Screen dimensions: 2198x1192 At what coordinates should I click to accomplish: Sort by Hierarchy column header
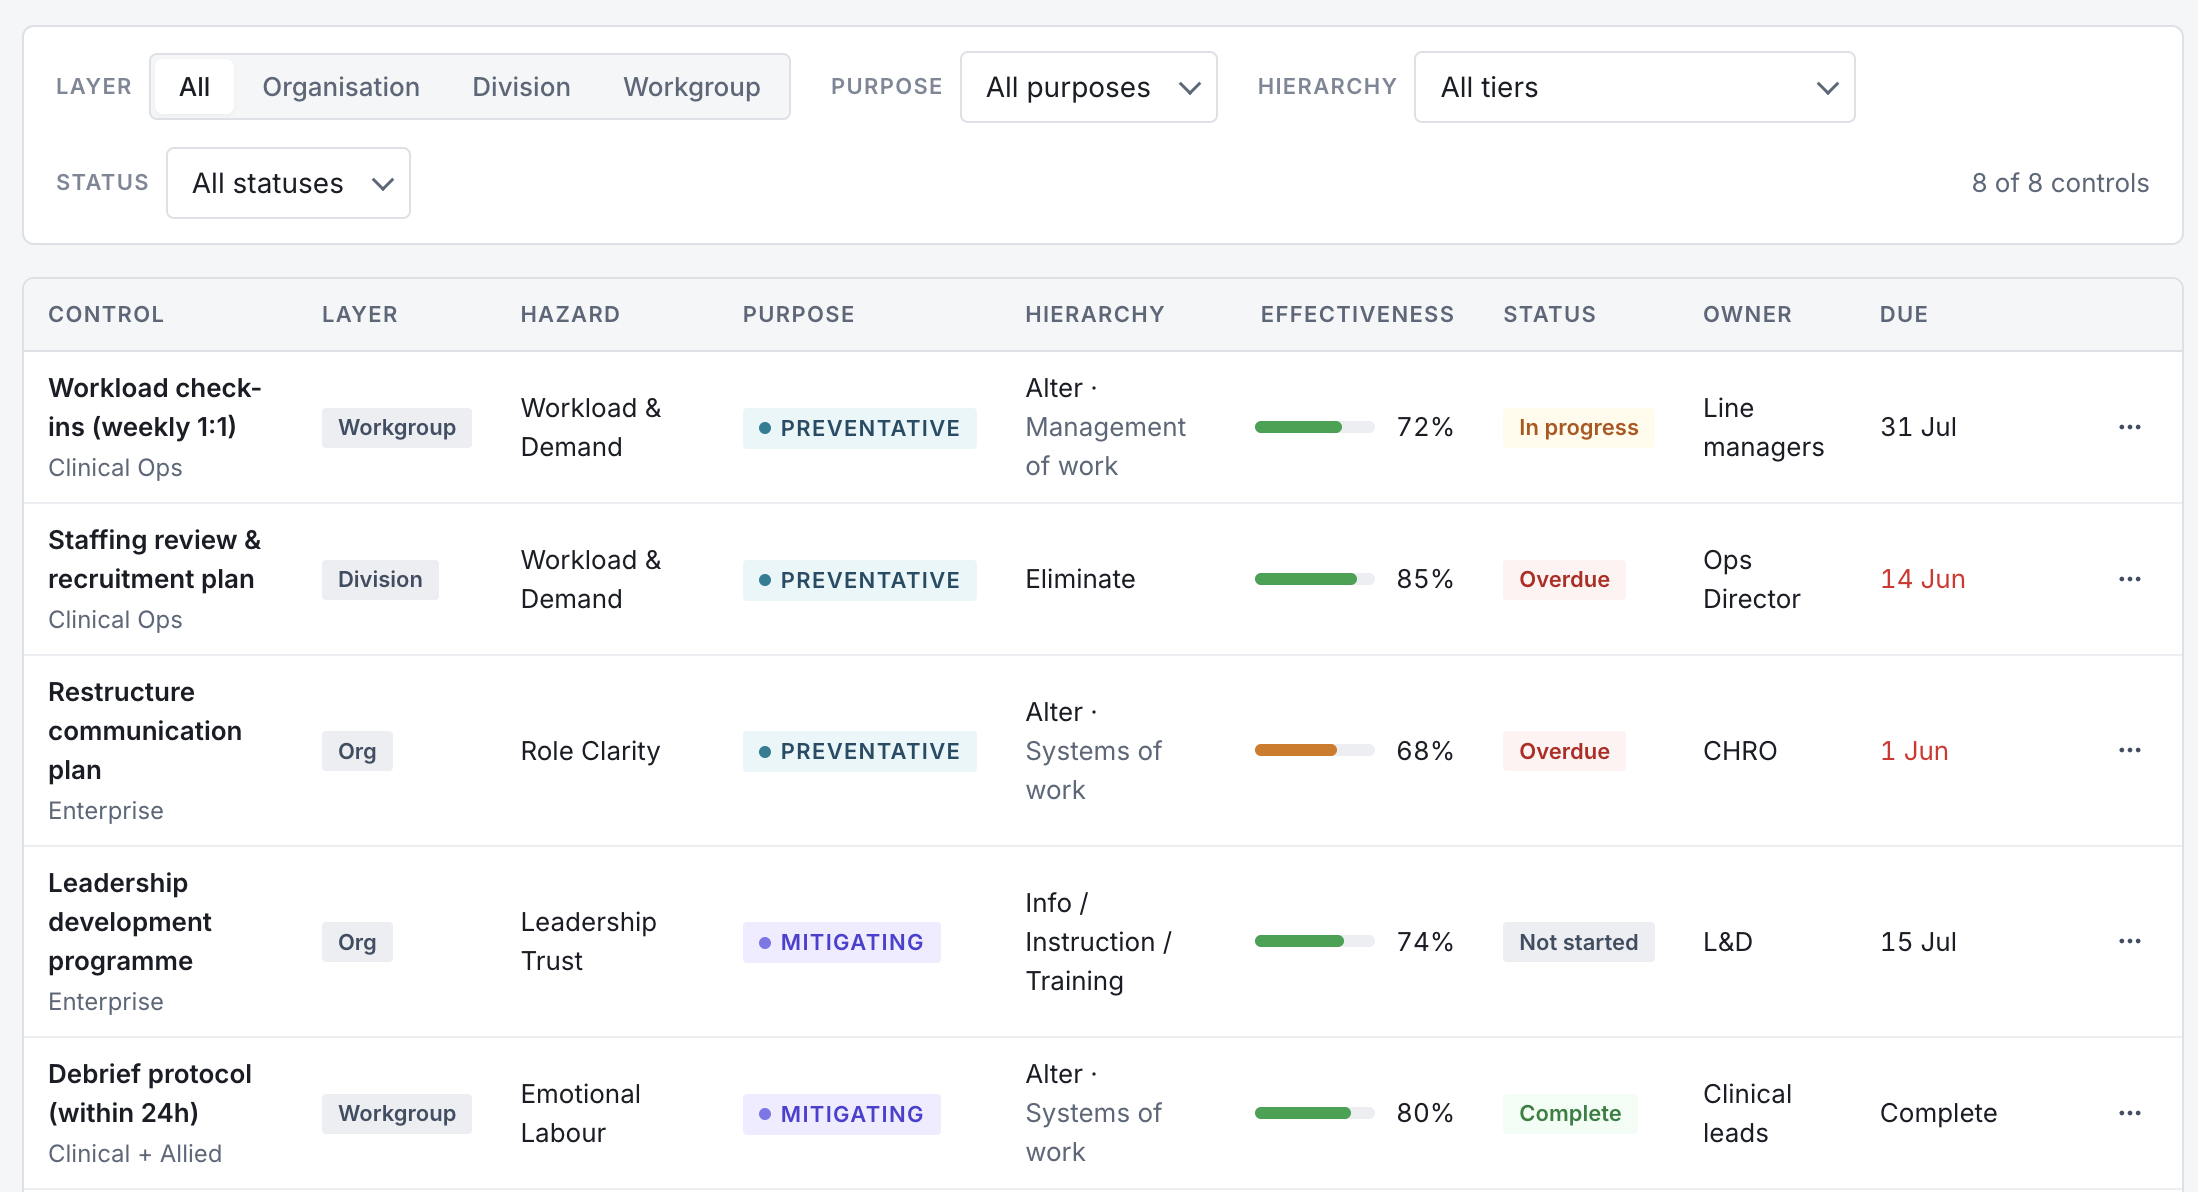pyautogui.click(x=1095, y=314)
